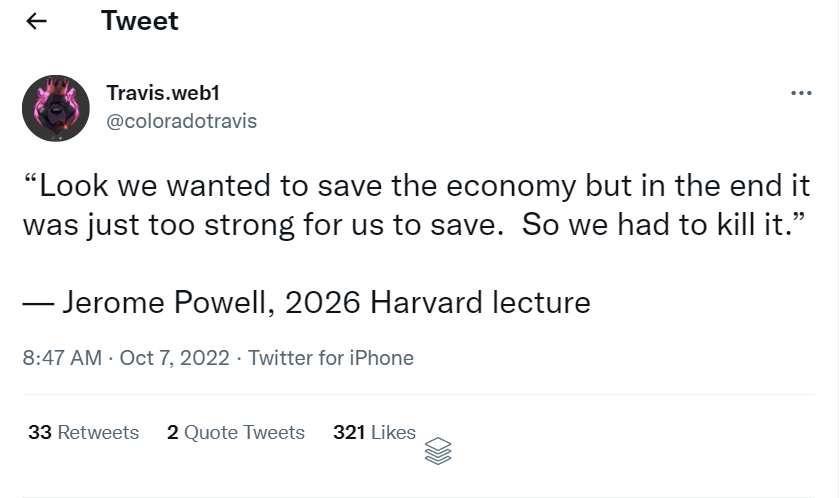Click the word "Harvard" in the attribution
The width and height of the screenshot is (840, 498).
pos(430,301)
